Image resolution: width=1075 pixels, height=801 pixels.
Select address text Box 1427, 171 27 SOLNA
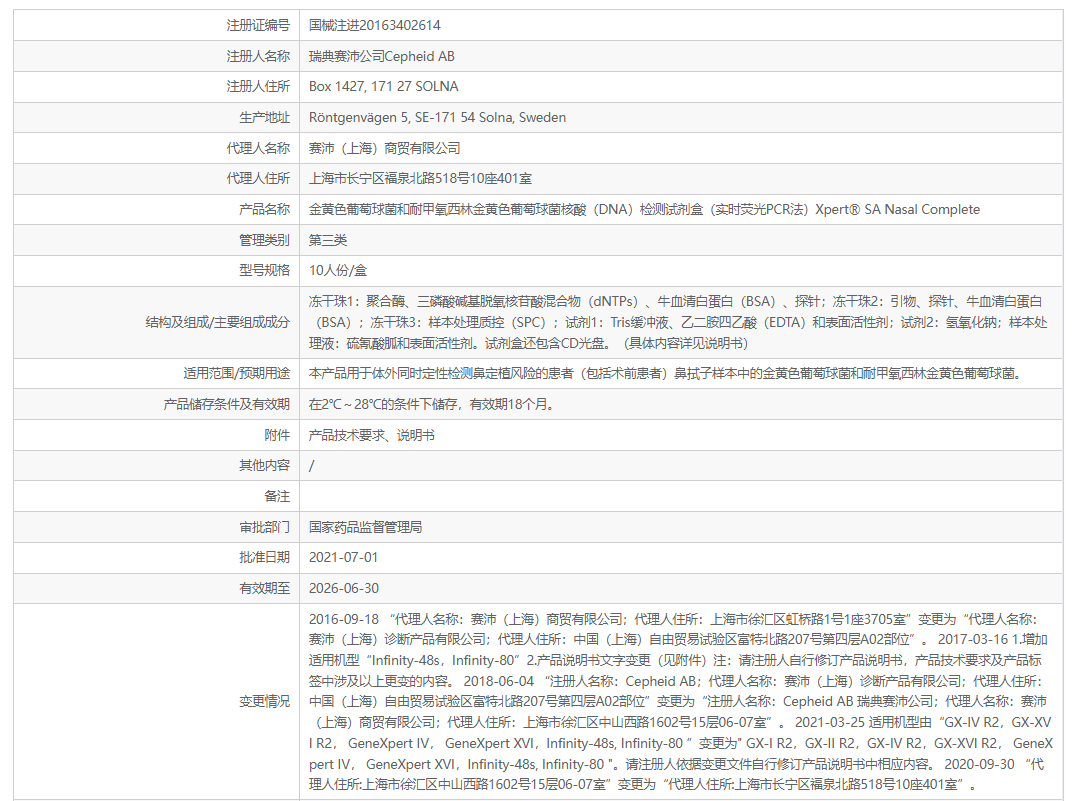[x=383, y=86]
